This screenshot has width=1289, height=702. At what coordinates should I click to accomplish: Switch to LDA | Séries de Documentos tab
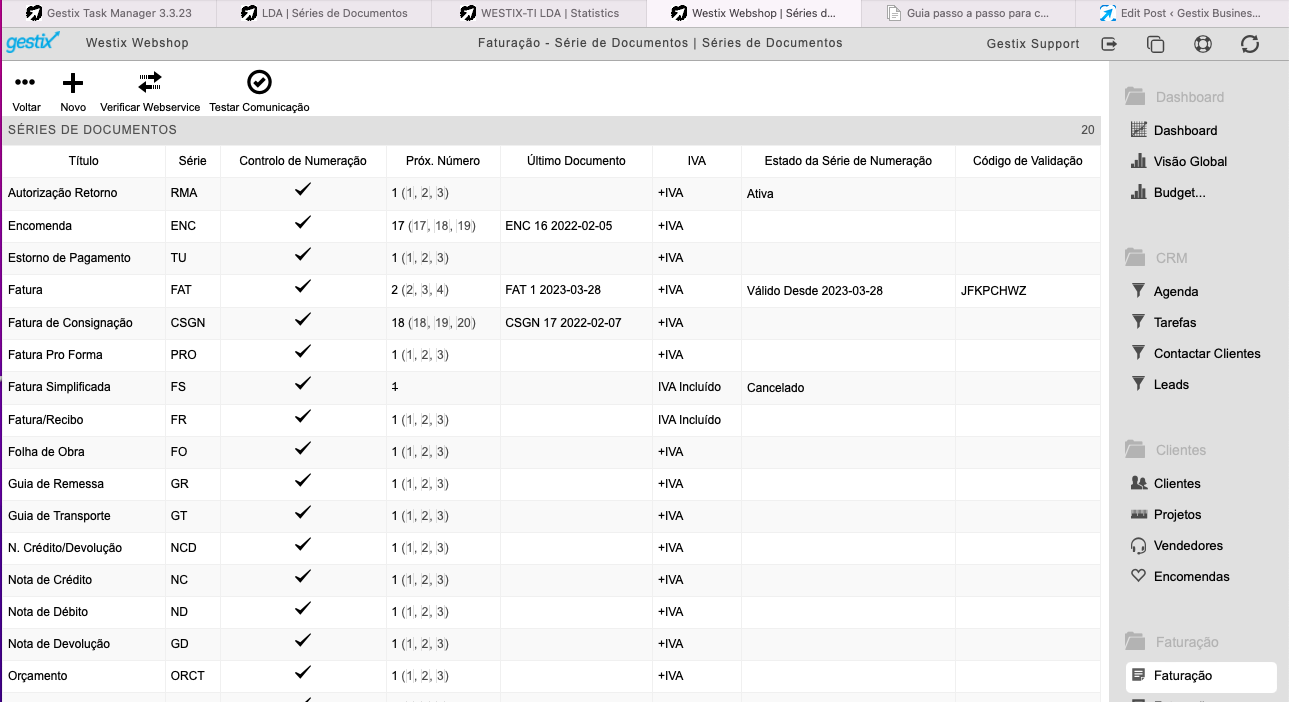[x=323, y=13]
